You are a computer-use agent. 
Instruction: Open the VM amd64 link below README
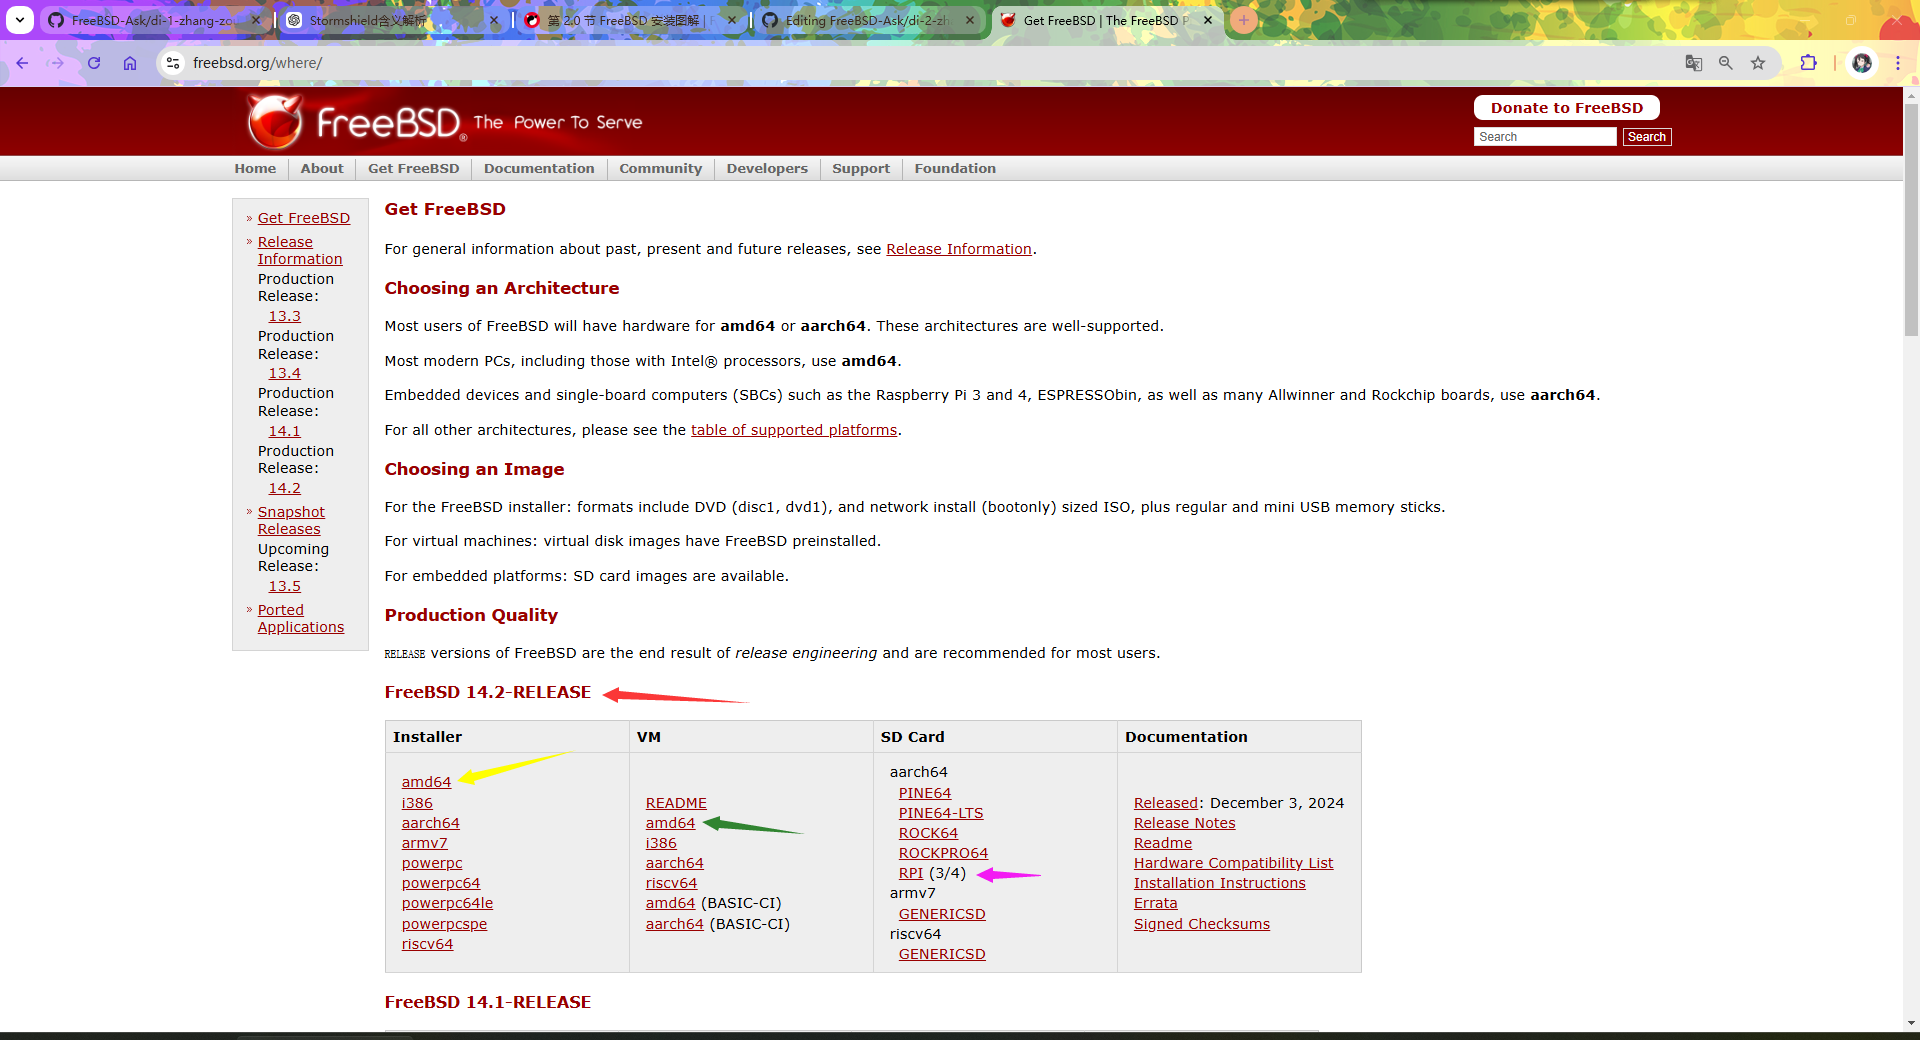tap(670, 823)
